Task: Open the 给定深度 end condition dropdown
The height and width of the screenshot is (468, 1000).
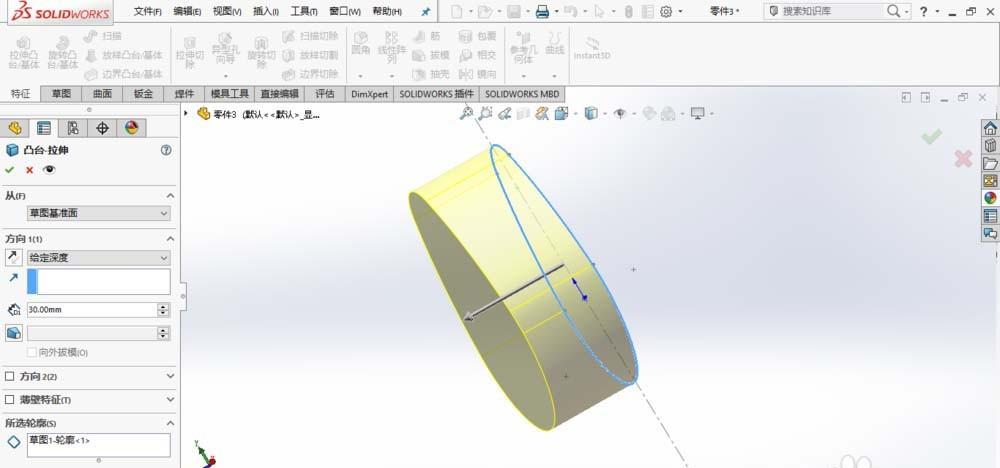Action: click(99, 258)
